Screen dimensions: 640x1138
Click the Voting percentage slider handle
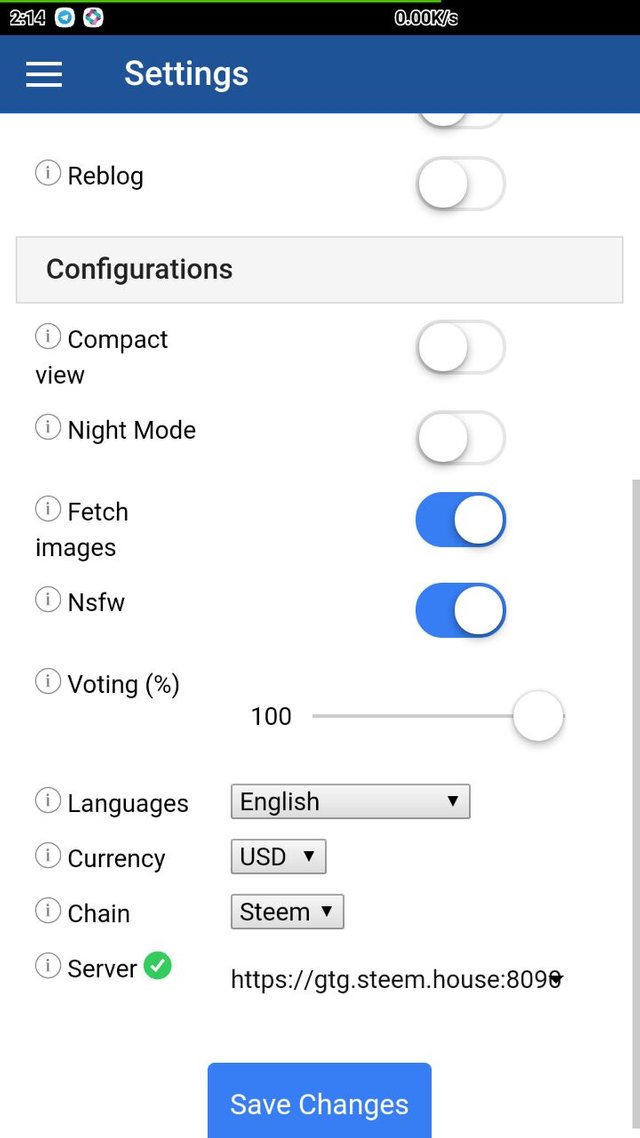coord(538,716)
